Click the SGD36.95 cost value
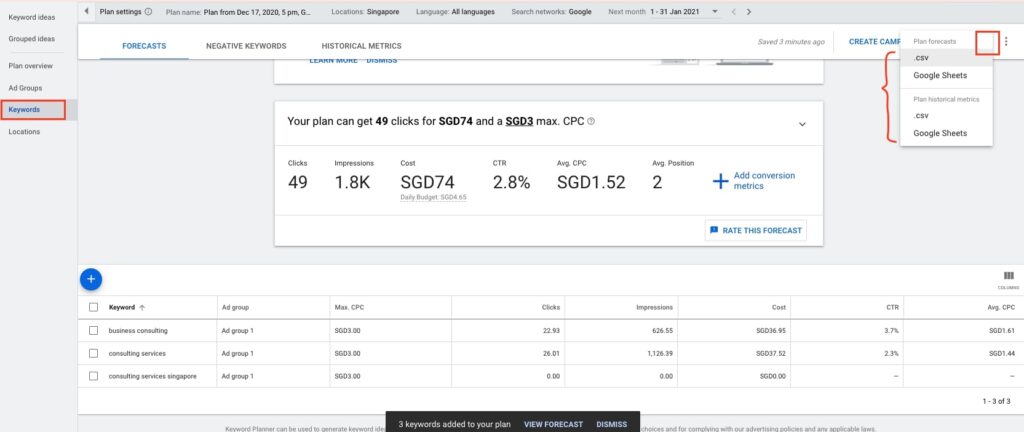 coord(771,331)
